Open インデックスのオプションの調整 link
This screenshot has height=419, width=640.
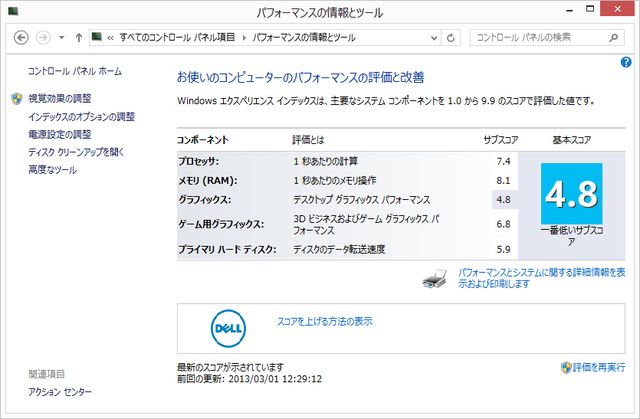click(81, 117)
